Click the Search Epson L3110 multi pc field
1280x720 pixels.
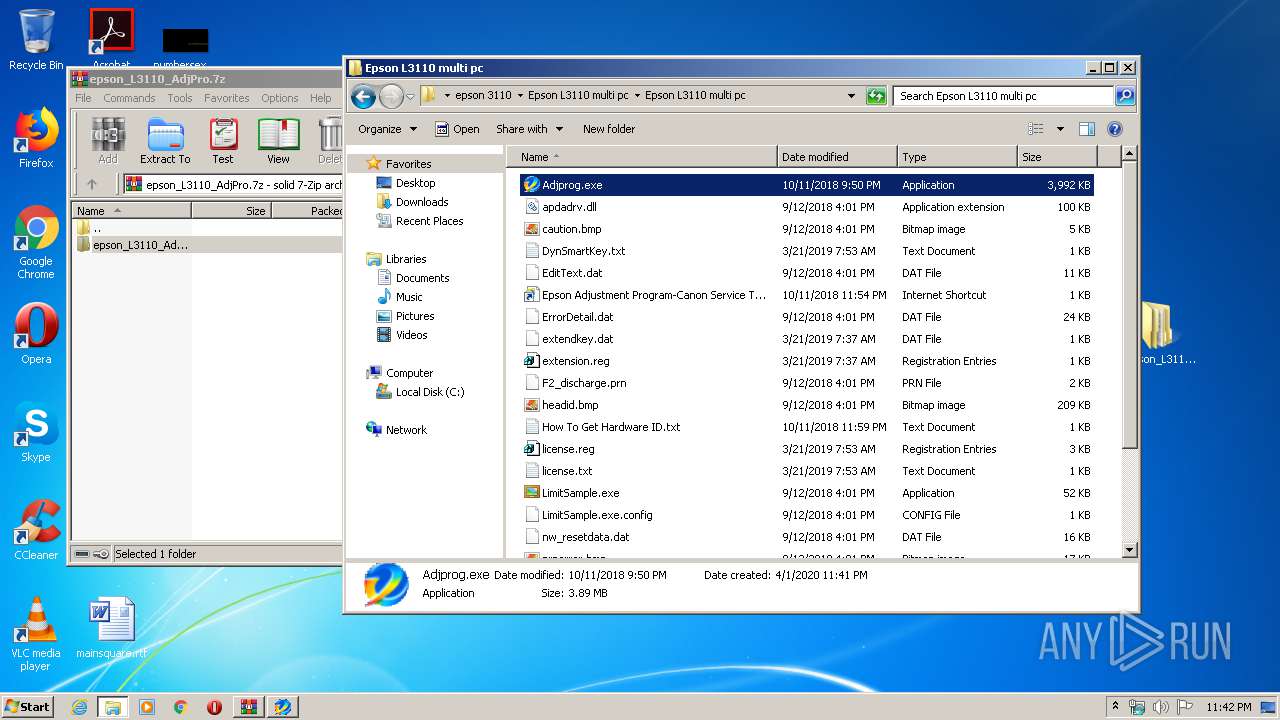[x=1003, y=96]
